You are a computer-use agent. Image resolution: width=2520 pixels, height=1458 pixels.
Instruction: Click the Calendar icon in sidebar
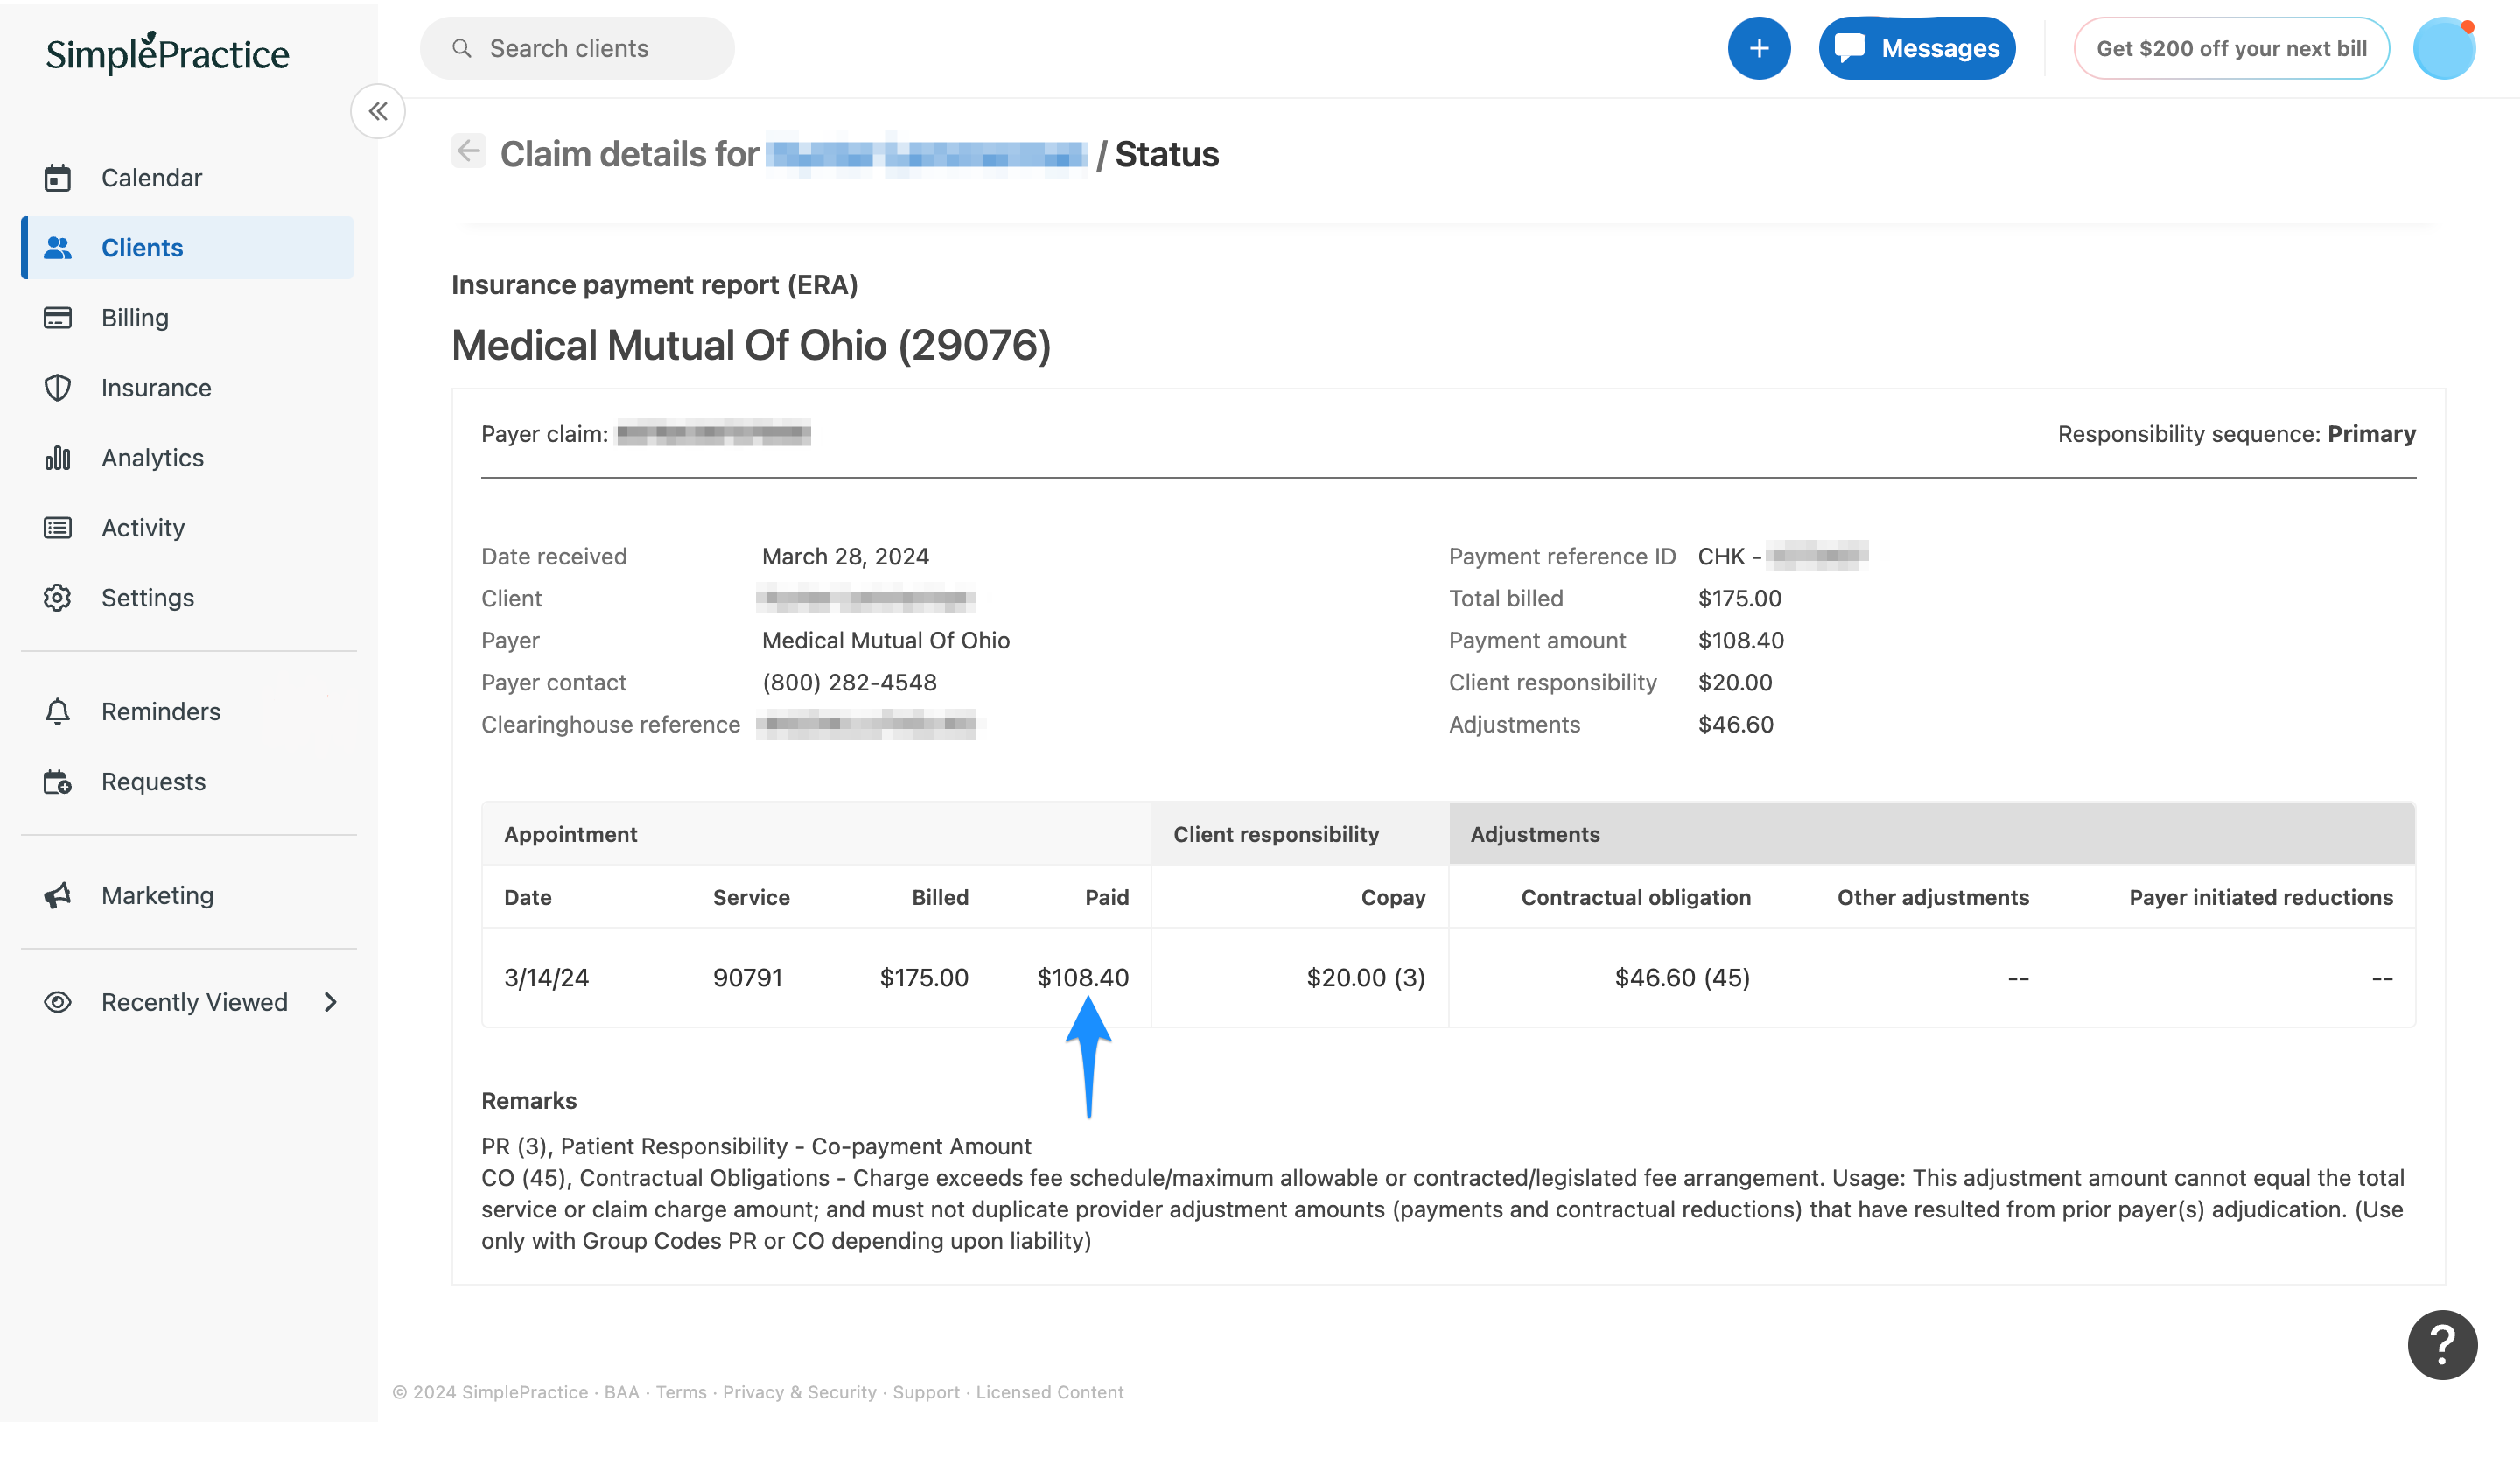pos(58,178)
